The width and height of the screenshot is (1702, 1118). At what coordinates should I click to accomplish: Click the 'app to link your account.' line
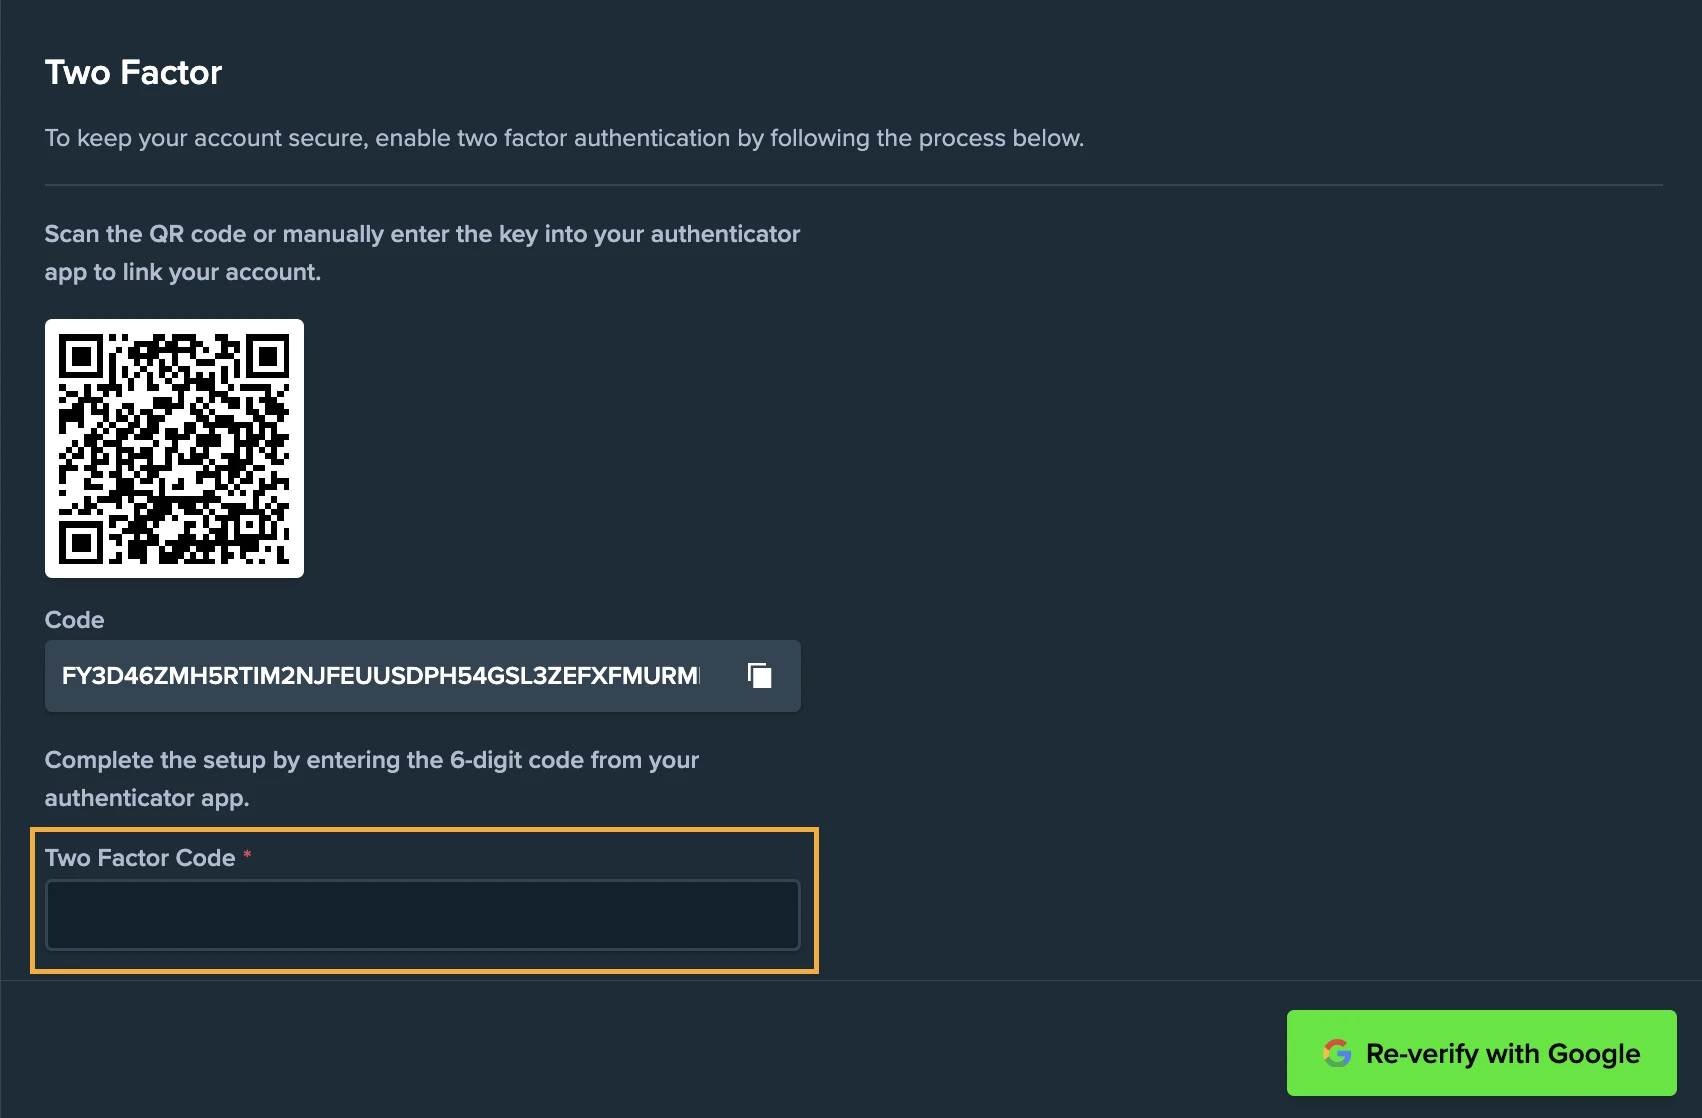183,272
